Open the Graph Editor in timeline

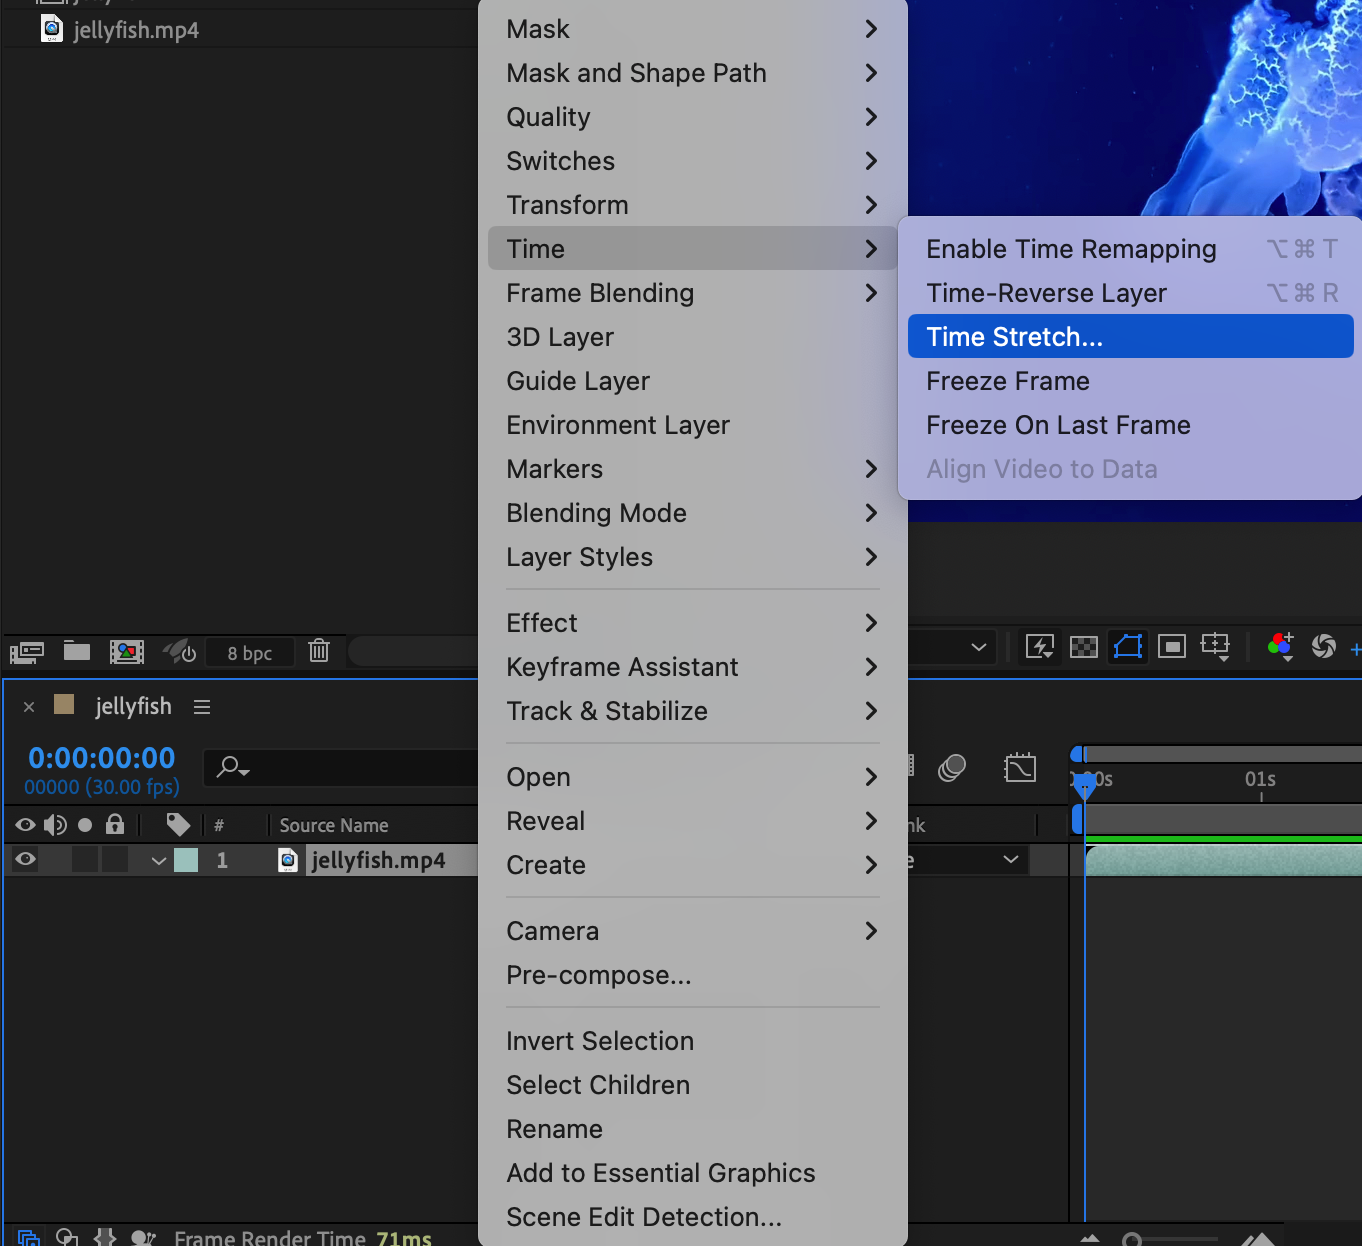click(x=1020, y=768)
